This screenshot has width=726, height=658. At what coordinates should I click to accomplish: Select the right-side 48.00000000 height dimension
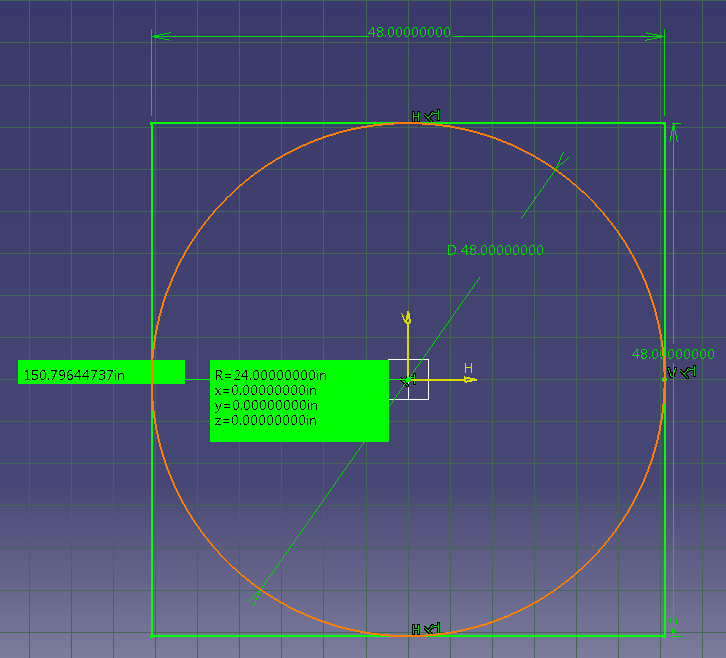(672, 354)
